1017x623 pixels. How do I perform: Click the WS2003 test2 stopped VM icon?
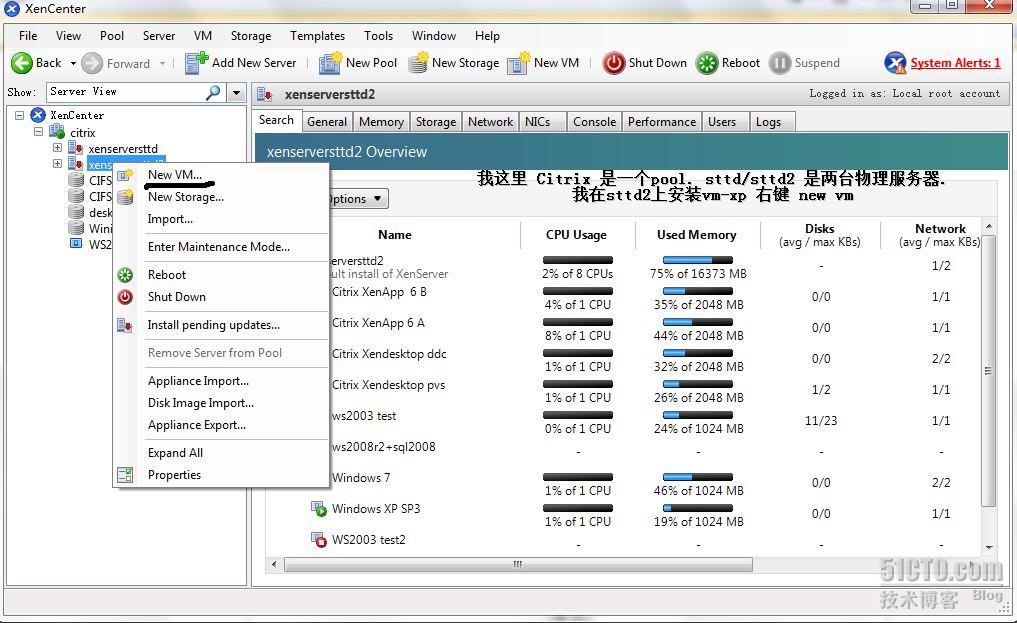pos(318,539)
